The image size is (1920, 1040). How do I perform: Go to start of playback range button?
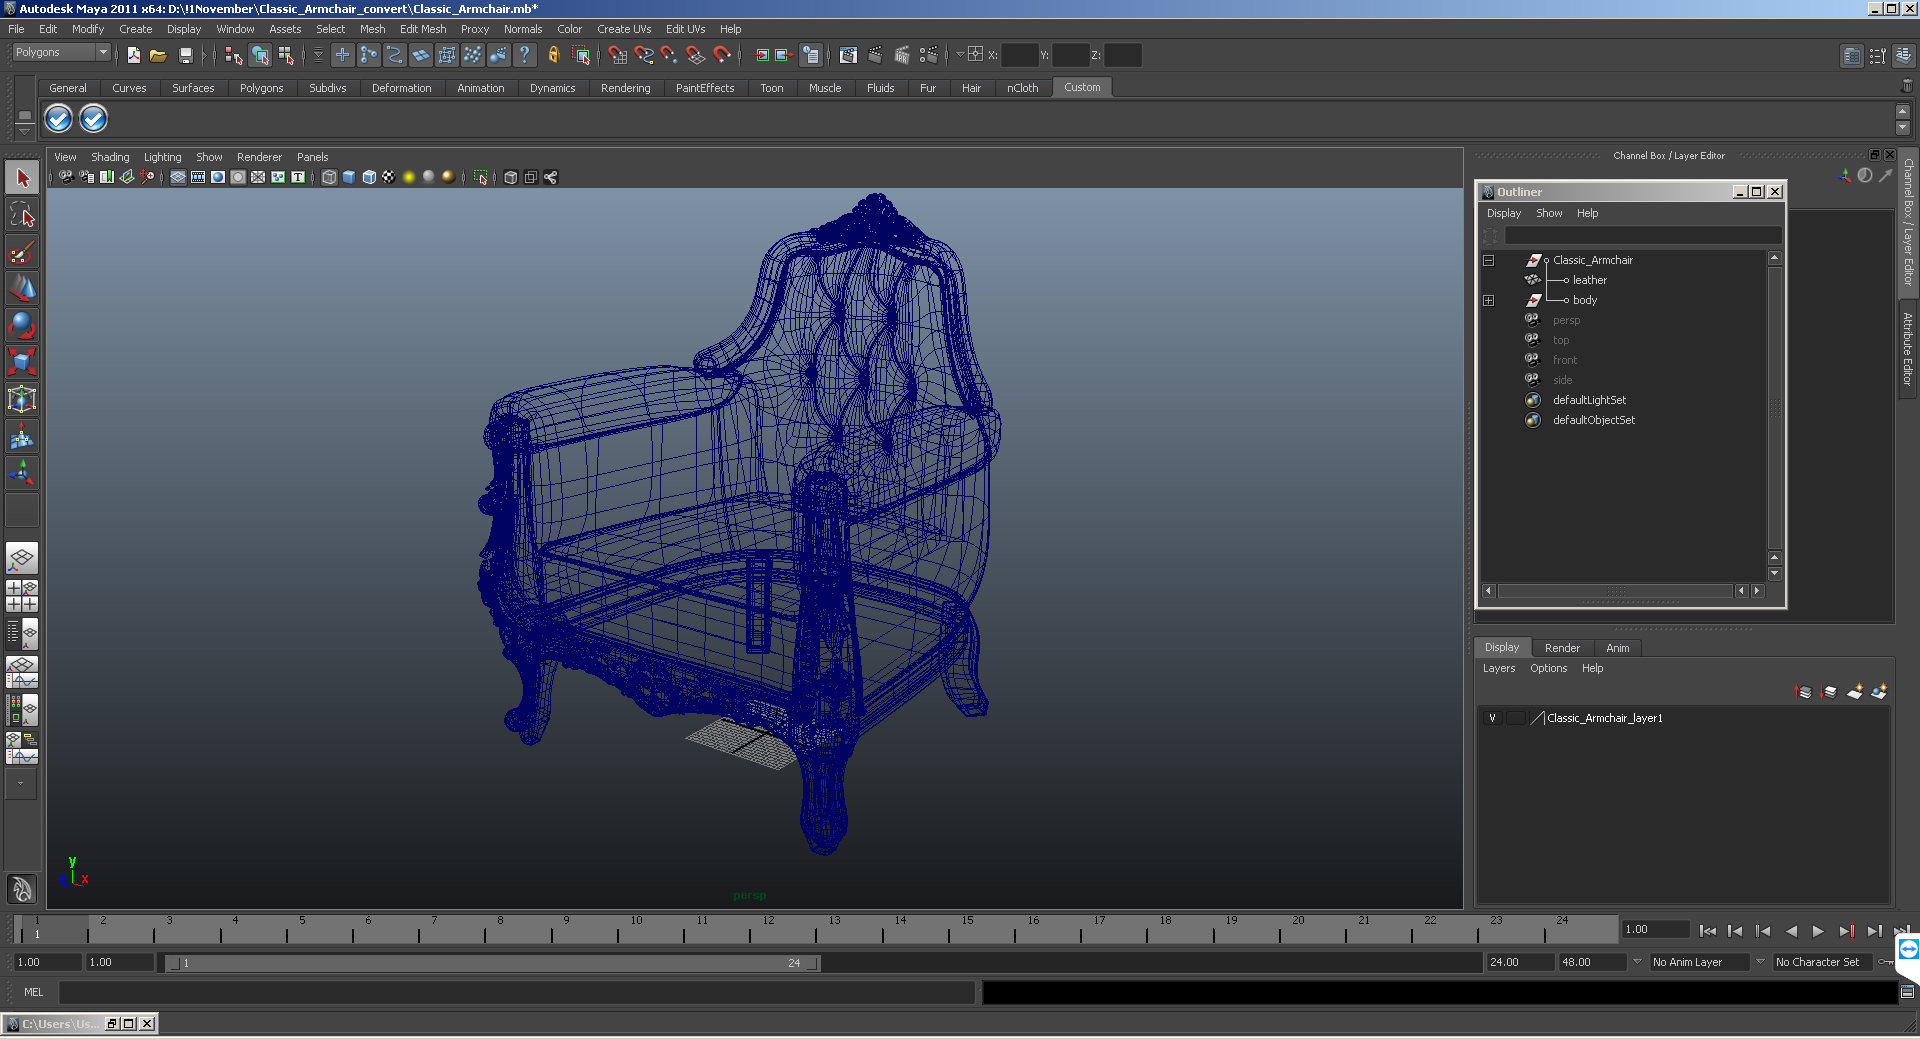1707,931
